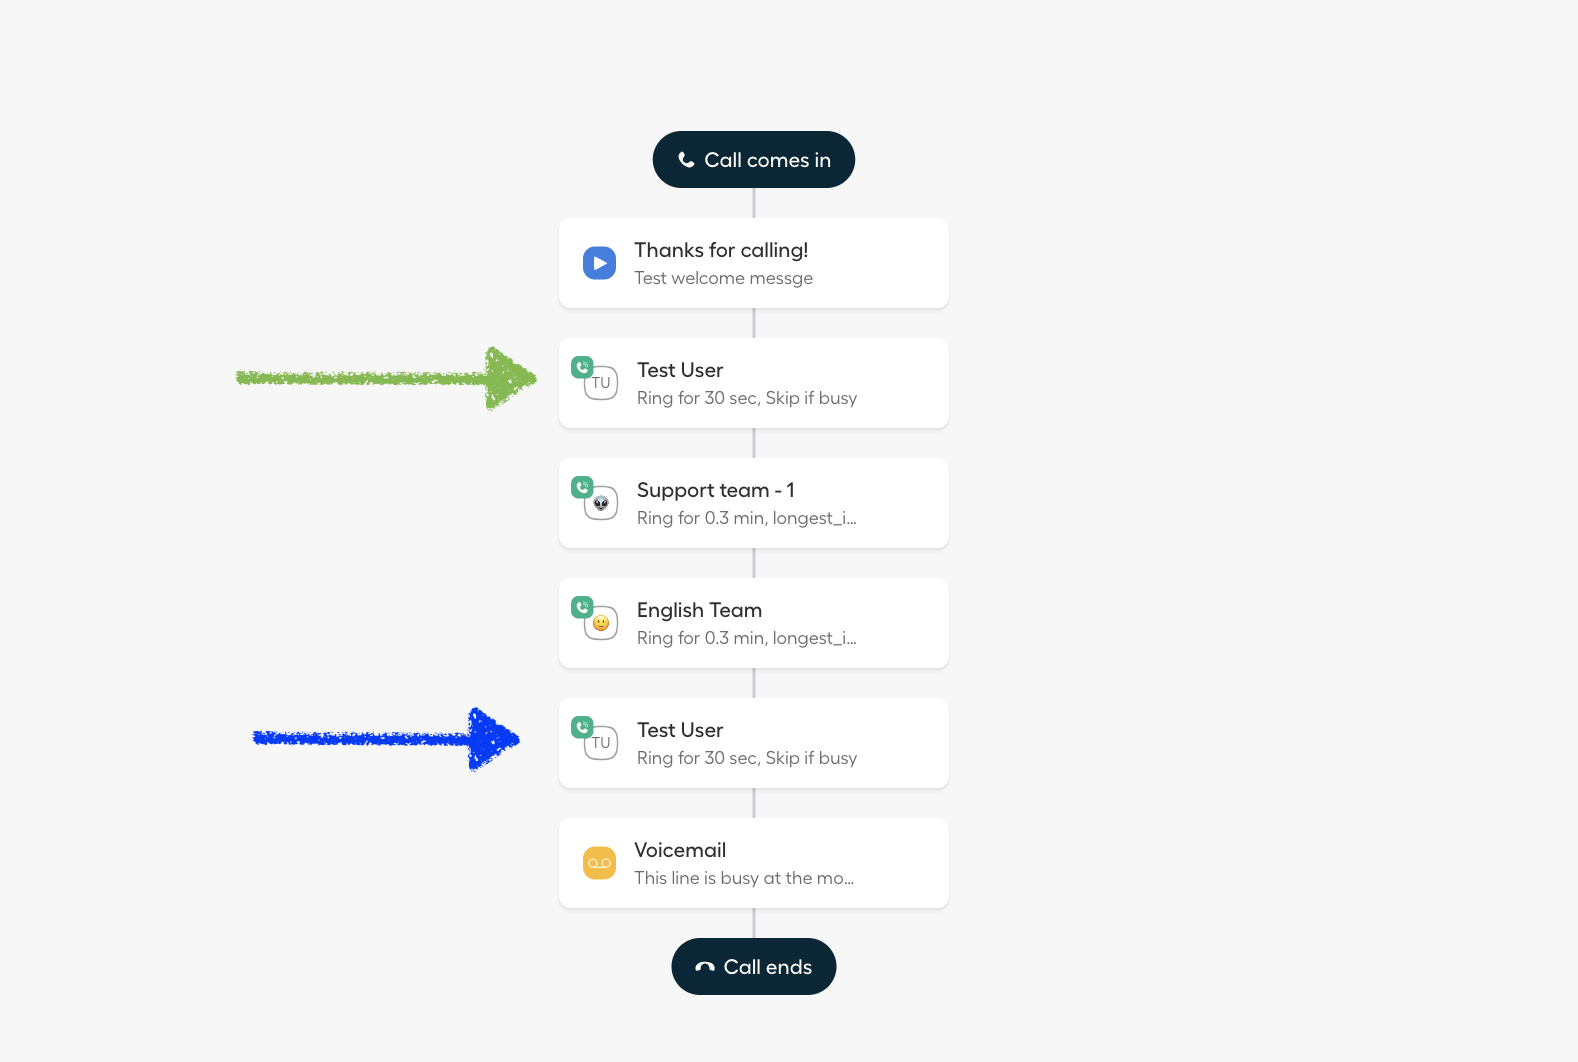
Task: Click the TU avatar on the Test User step above Support team - 1
Action: tap(601, 383)
